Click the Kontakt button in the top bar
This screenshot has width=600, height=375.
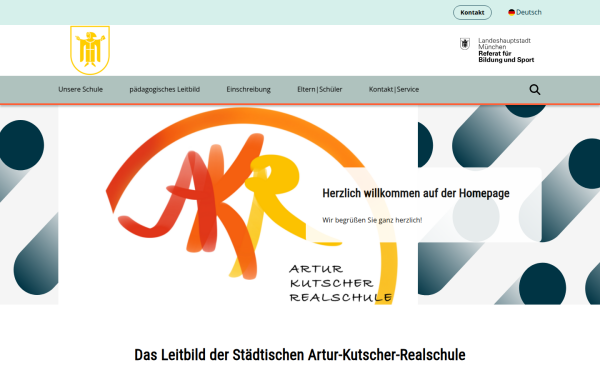[x=472, y=12]
